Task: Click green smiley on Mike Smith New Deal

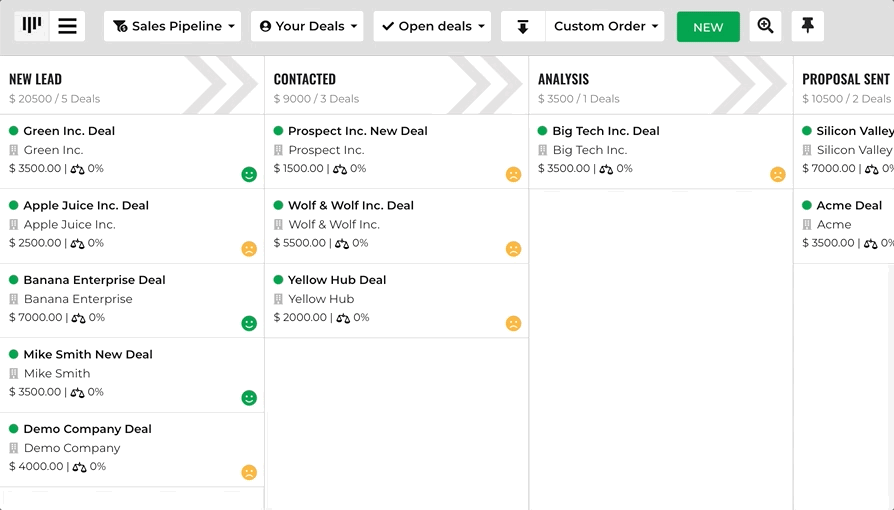Action: point(249,398)
